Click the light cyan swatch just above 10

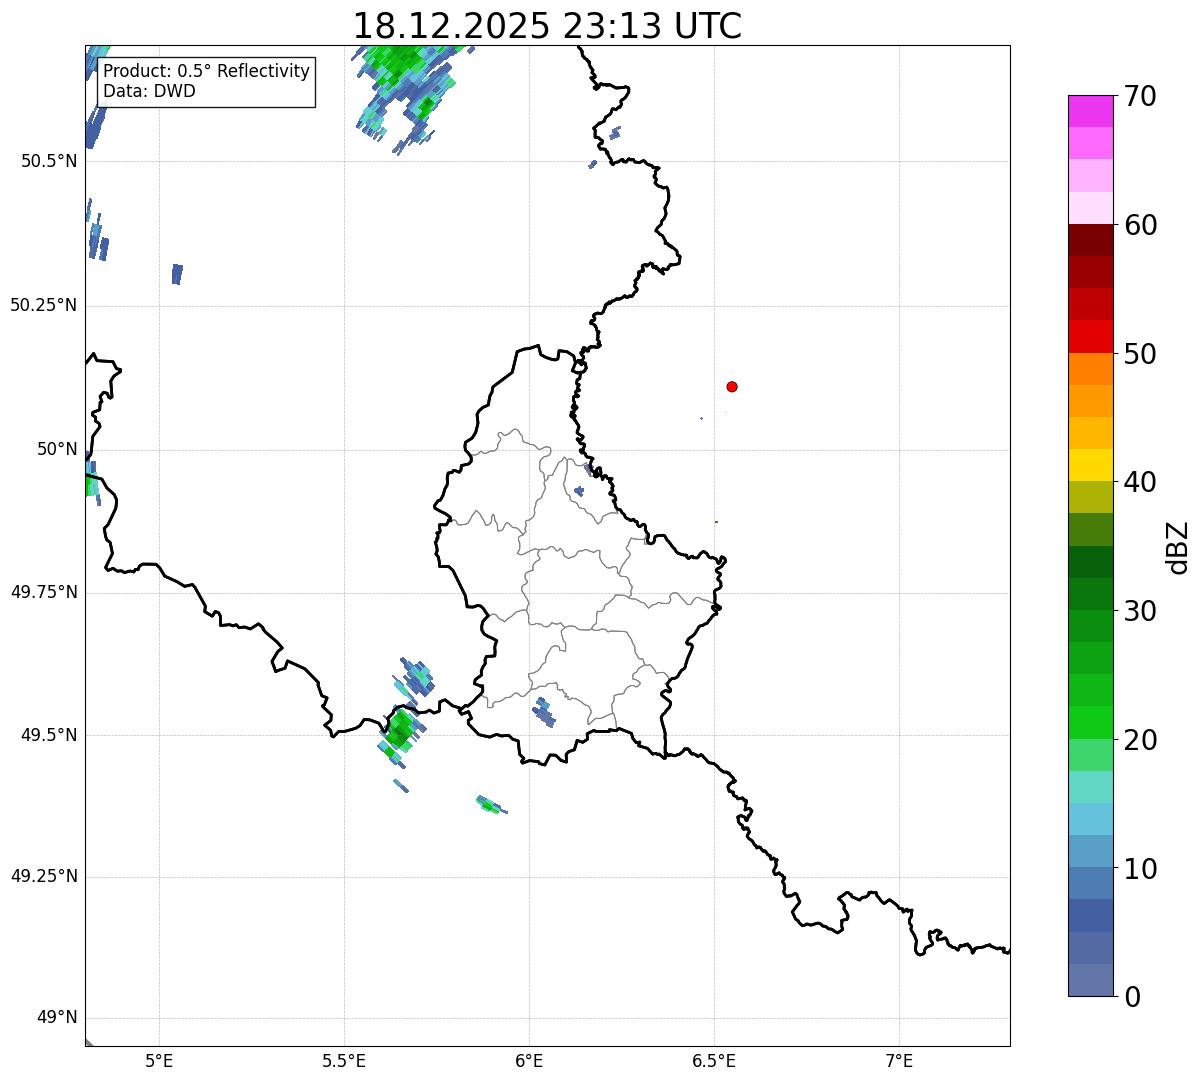(x=1090, y=851)
